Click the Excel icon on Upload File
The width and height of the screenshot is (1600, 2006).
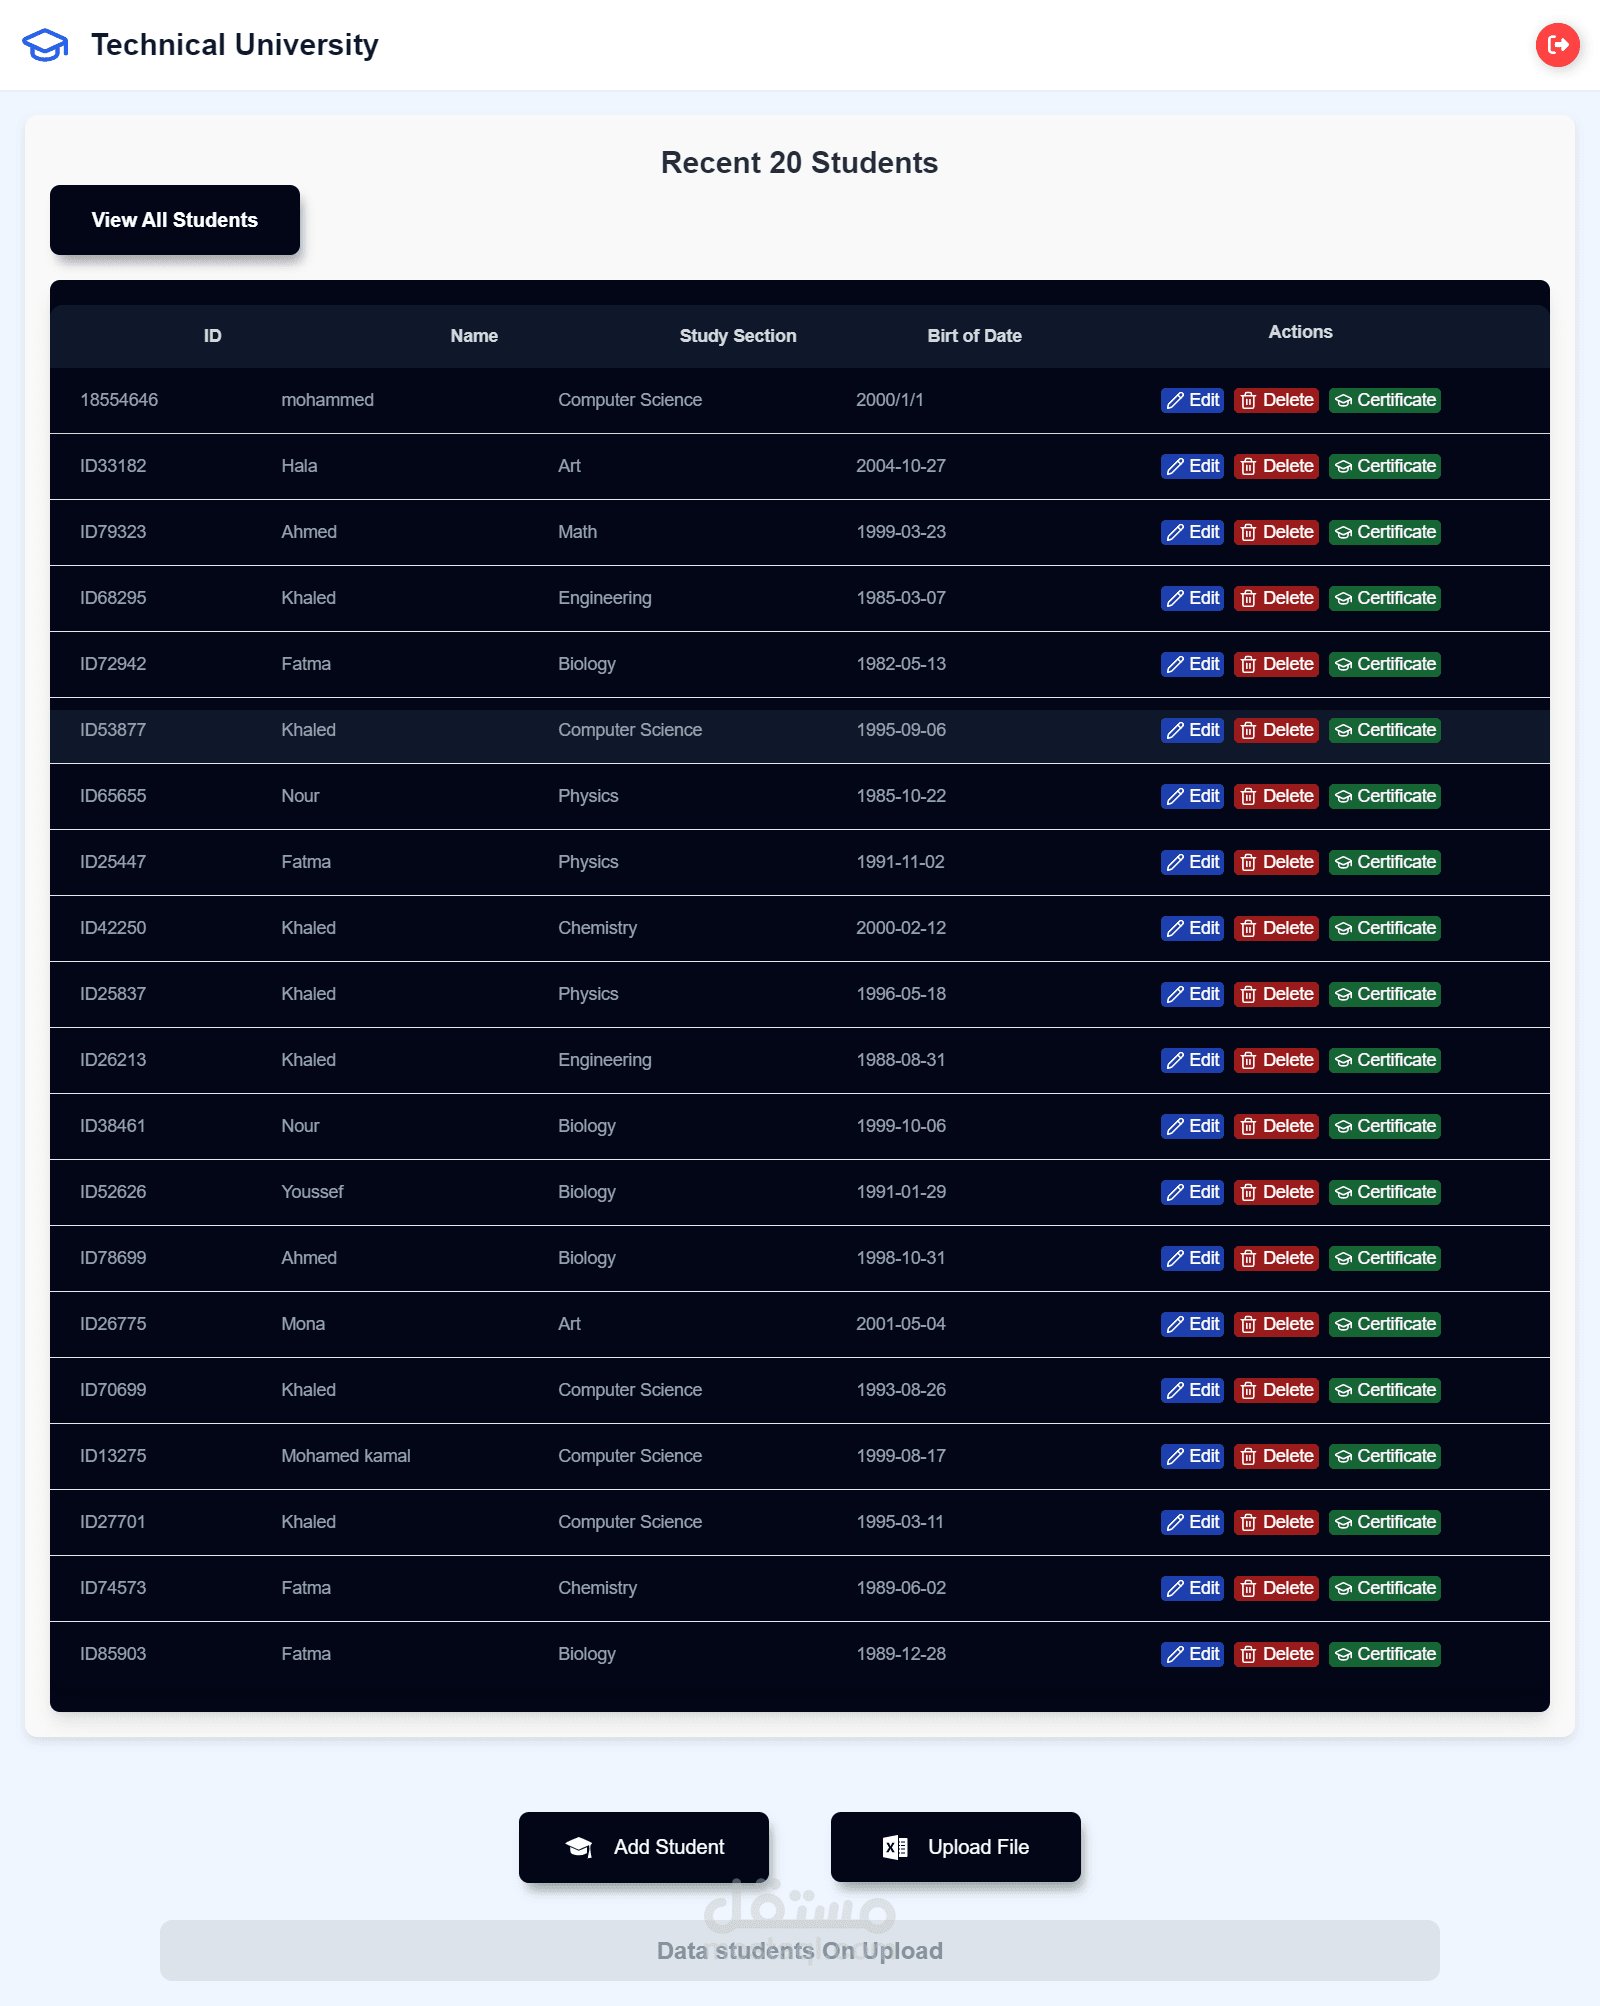[895, 1847]
